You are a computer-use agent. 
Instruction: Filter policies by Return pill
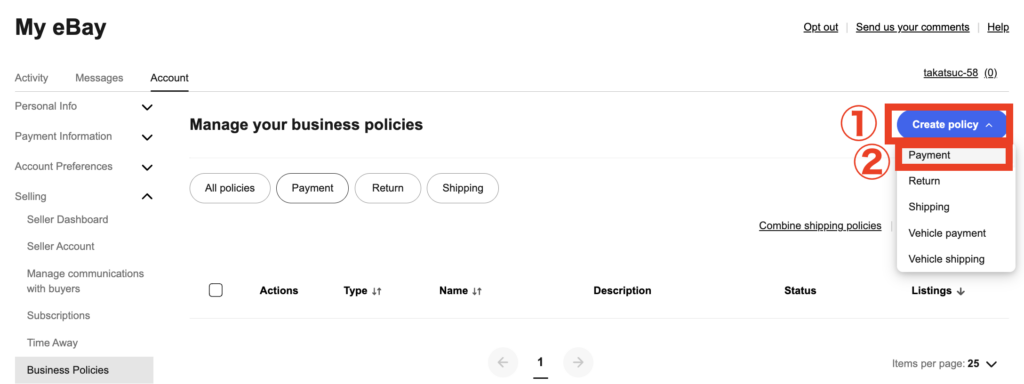(388, 188)
